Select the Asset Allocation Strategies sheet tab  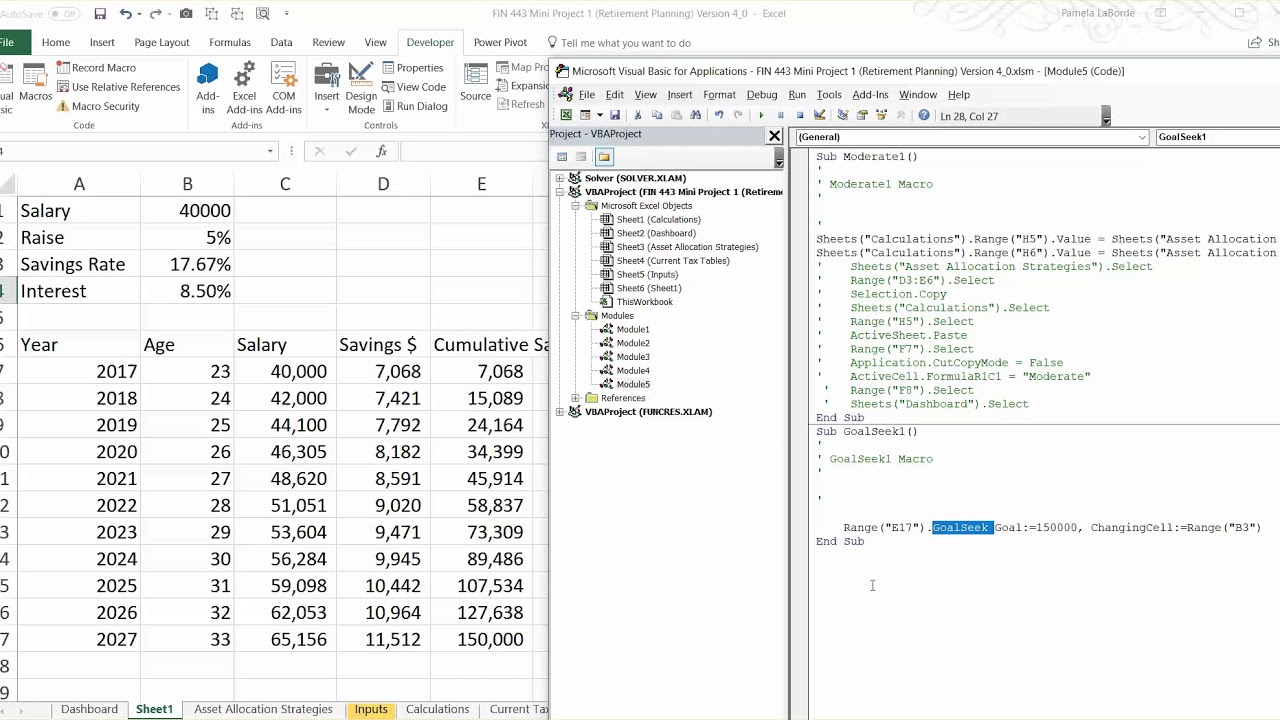pos(263,709)
